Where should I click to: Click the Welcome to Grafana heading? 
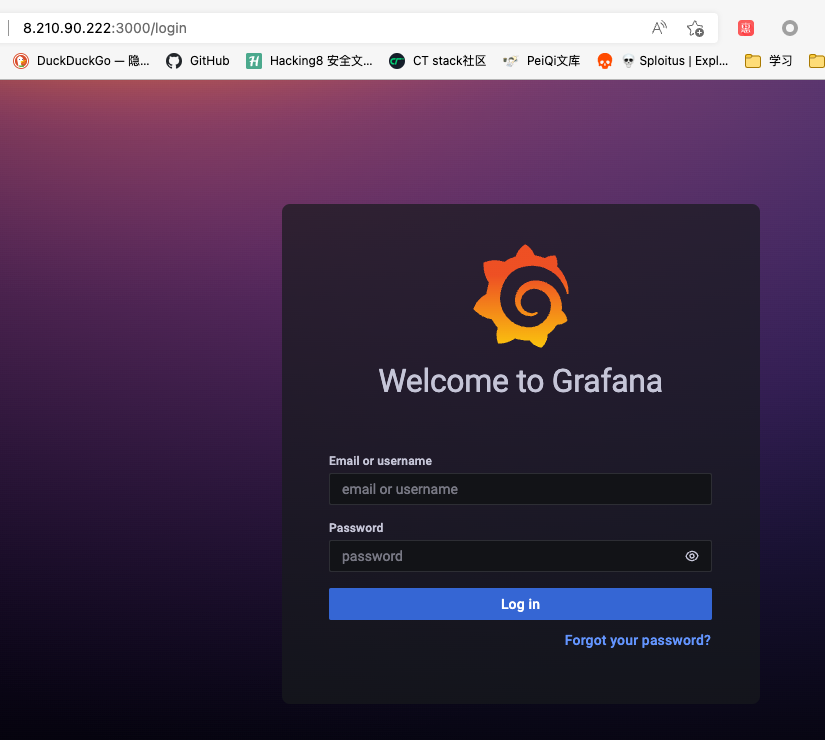(520, 381)
